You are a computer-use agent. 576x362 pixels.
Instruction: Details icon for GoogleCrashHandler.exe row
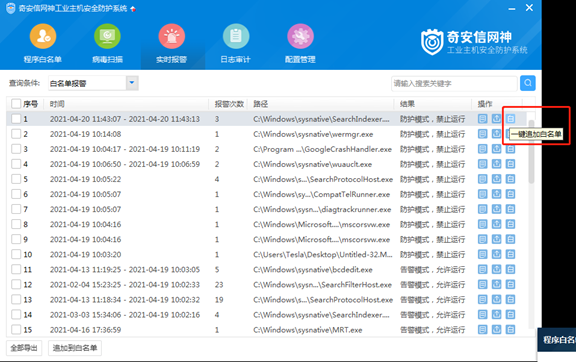click(x=482, y=149)
